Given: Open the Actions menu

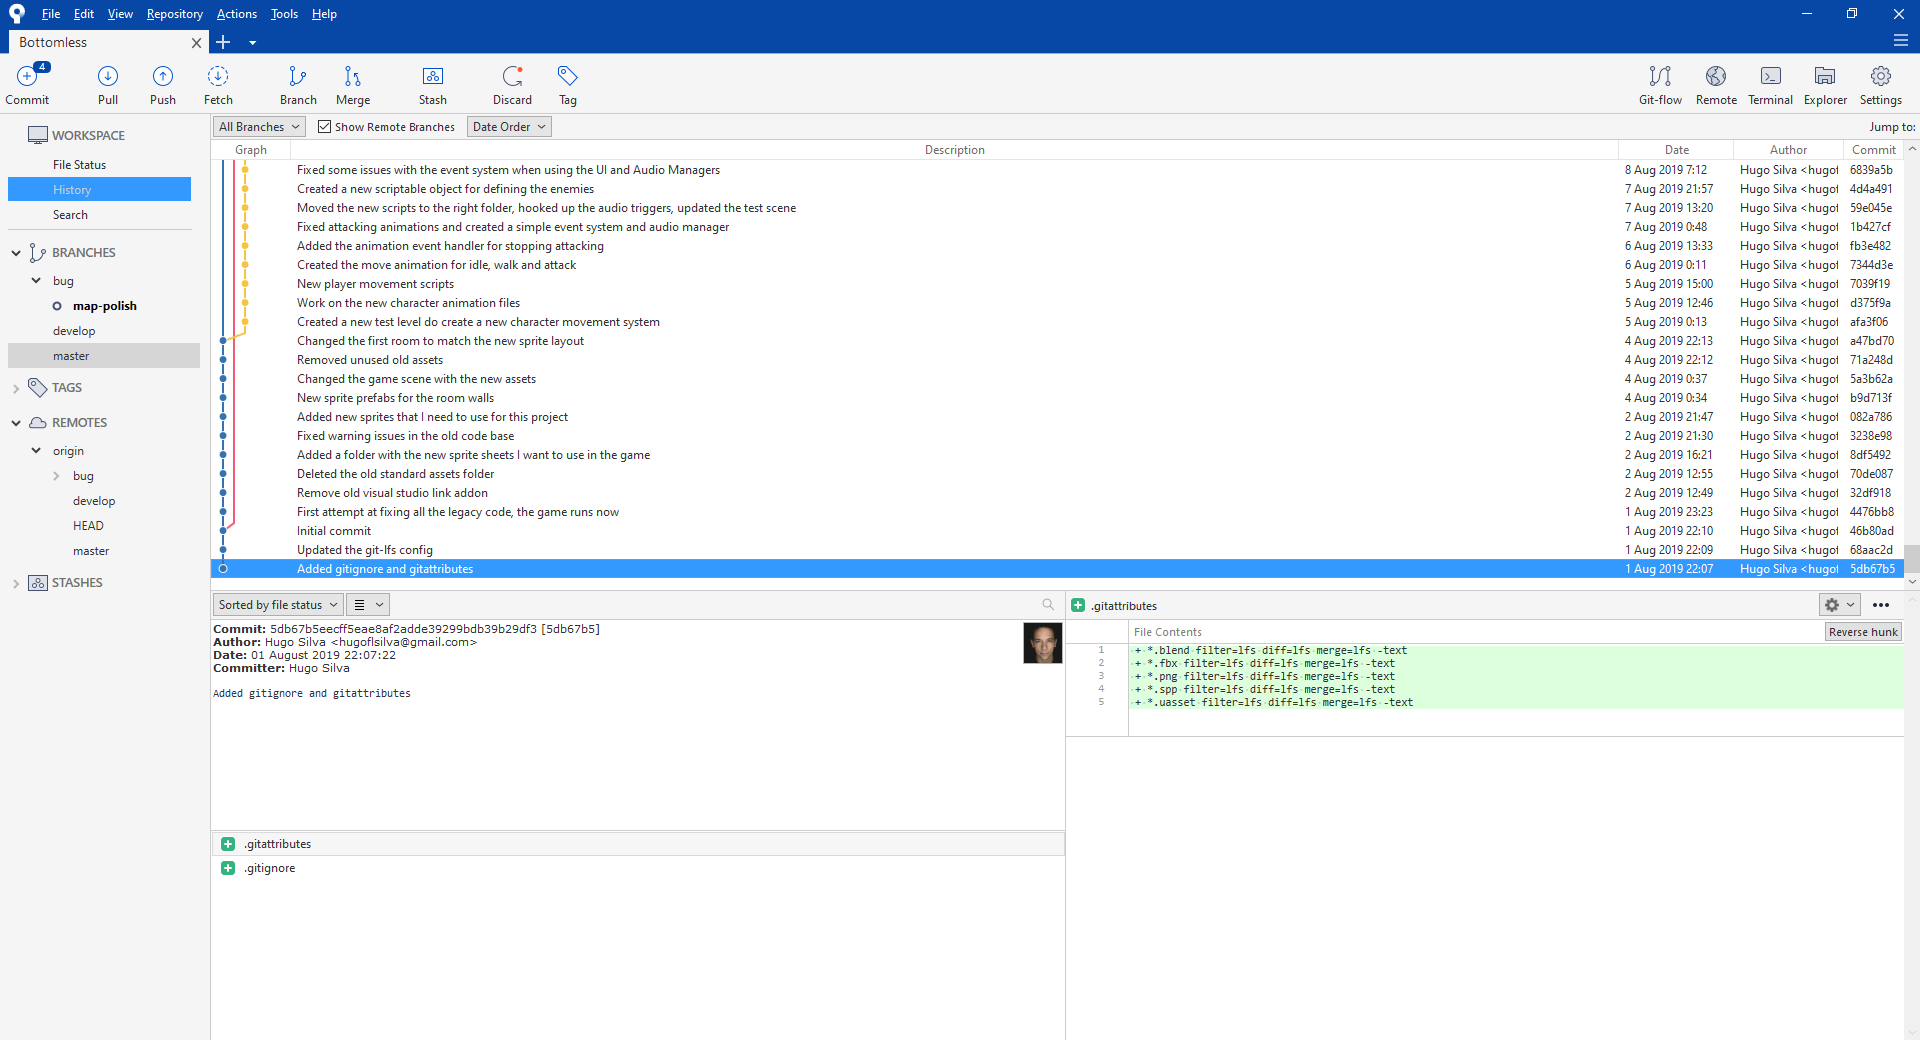Looking at the screenshot, I should coord(236,14).
